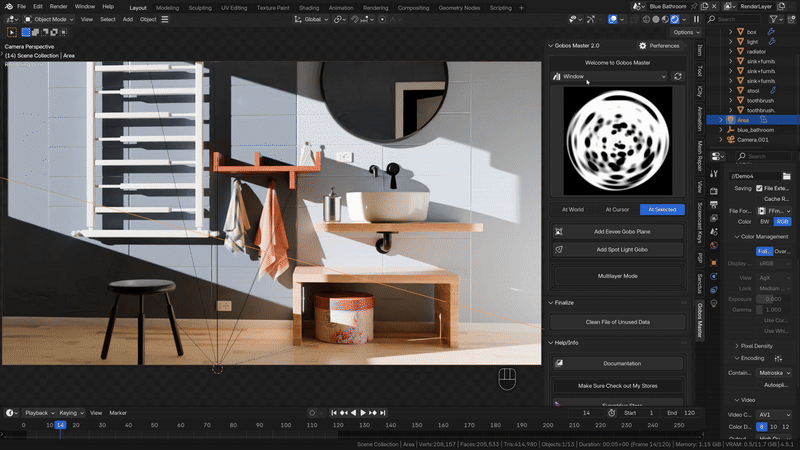Switch to the Geometry Nodes workspace tab
Screen dimensions: 800x450
[459, 8]
